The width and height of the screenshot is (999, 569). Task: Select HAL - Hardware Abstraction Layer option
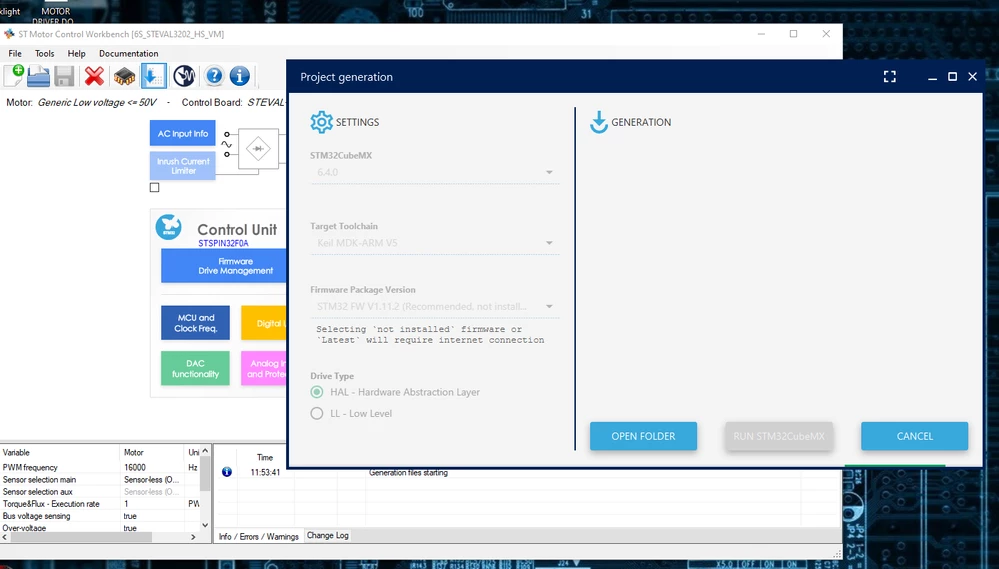pyautogui.click(x=317, y=392)
